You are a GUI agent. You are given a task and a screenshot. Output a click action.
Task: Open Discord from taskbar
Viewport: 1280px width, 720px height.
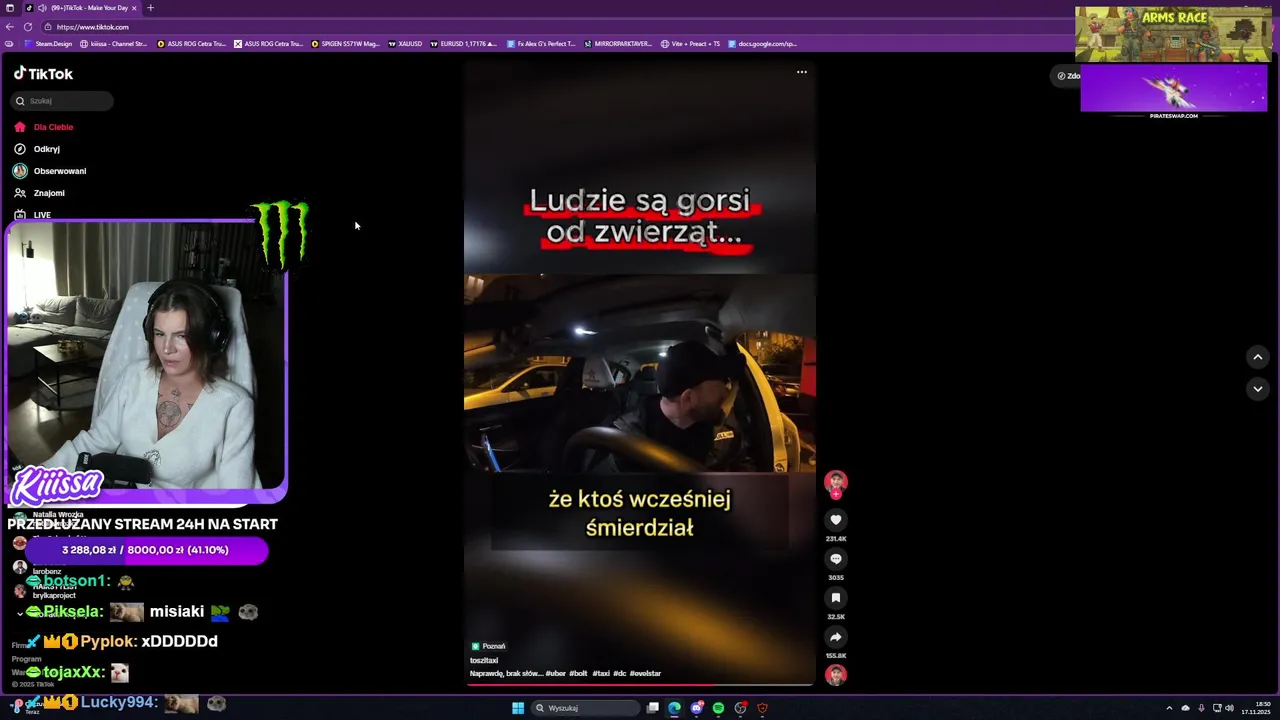click(697, 708)
